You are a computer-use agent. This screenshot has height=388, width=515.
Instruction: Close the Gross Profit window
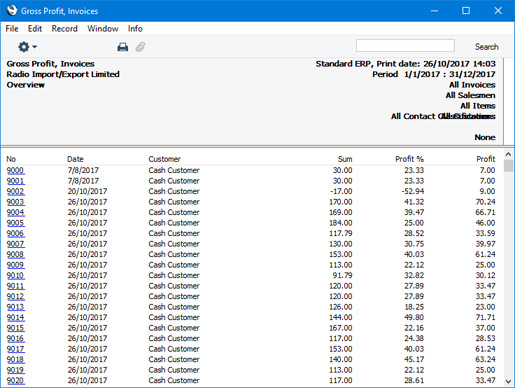click(x=498, y=11)
